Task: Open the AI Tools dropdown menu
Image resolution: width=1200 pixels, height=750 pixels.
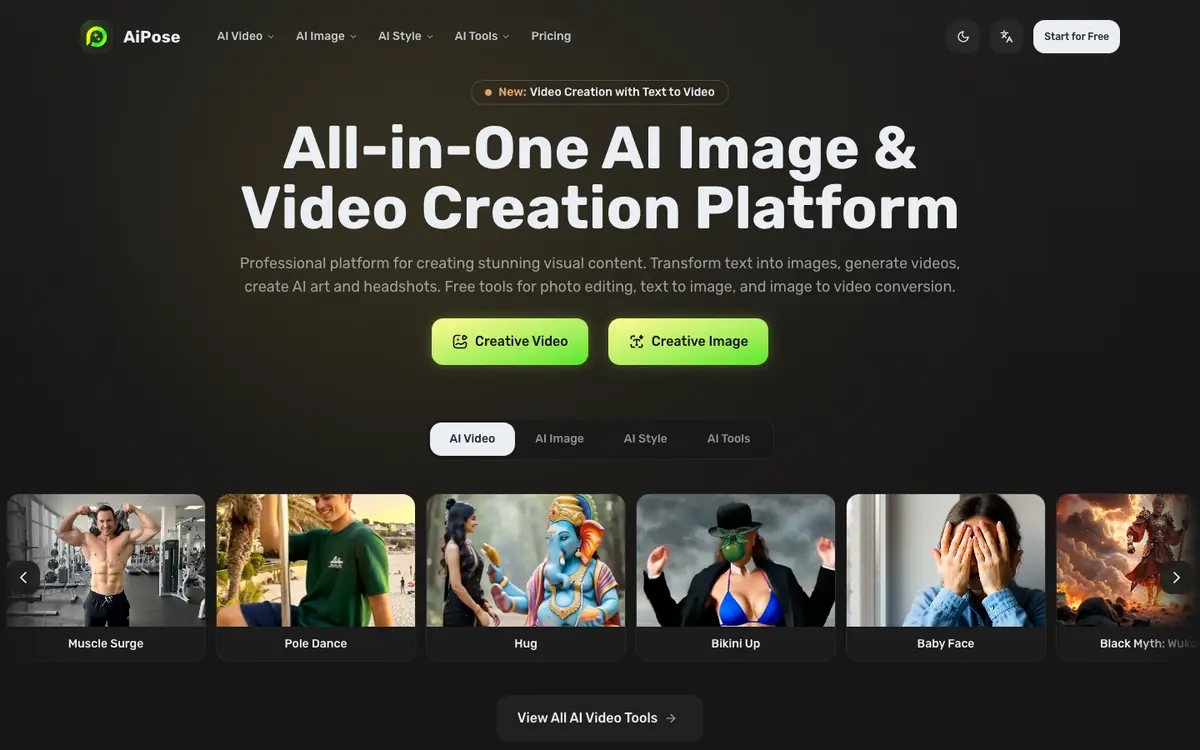Action: [482, 36]
